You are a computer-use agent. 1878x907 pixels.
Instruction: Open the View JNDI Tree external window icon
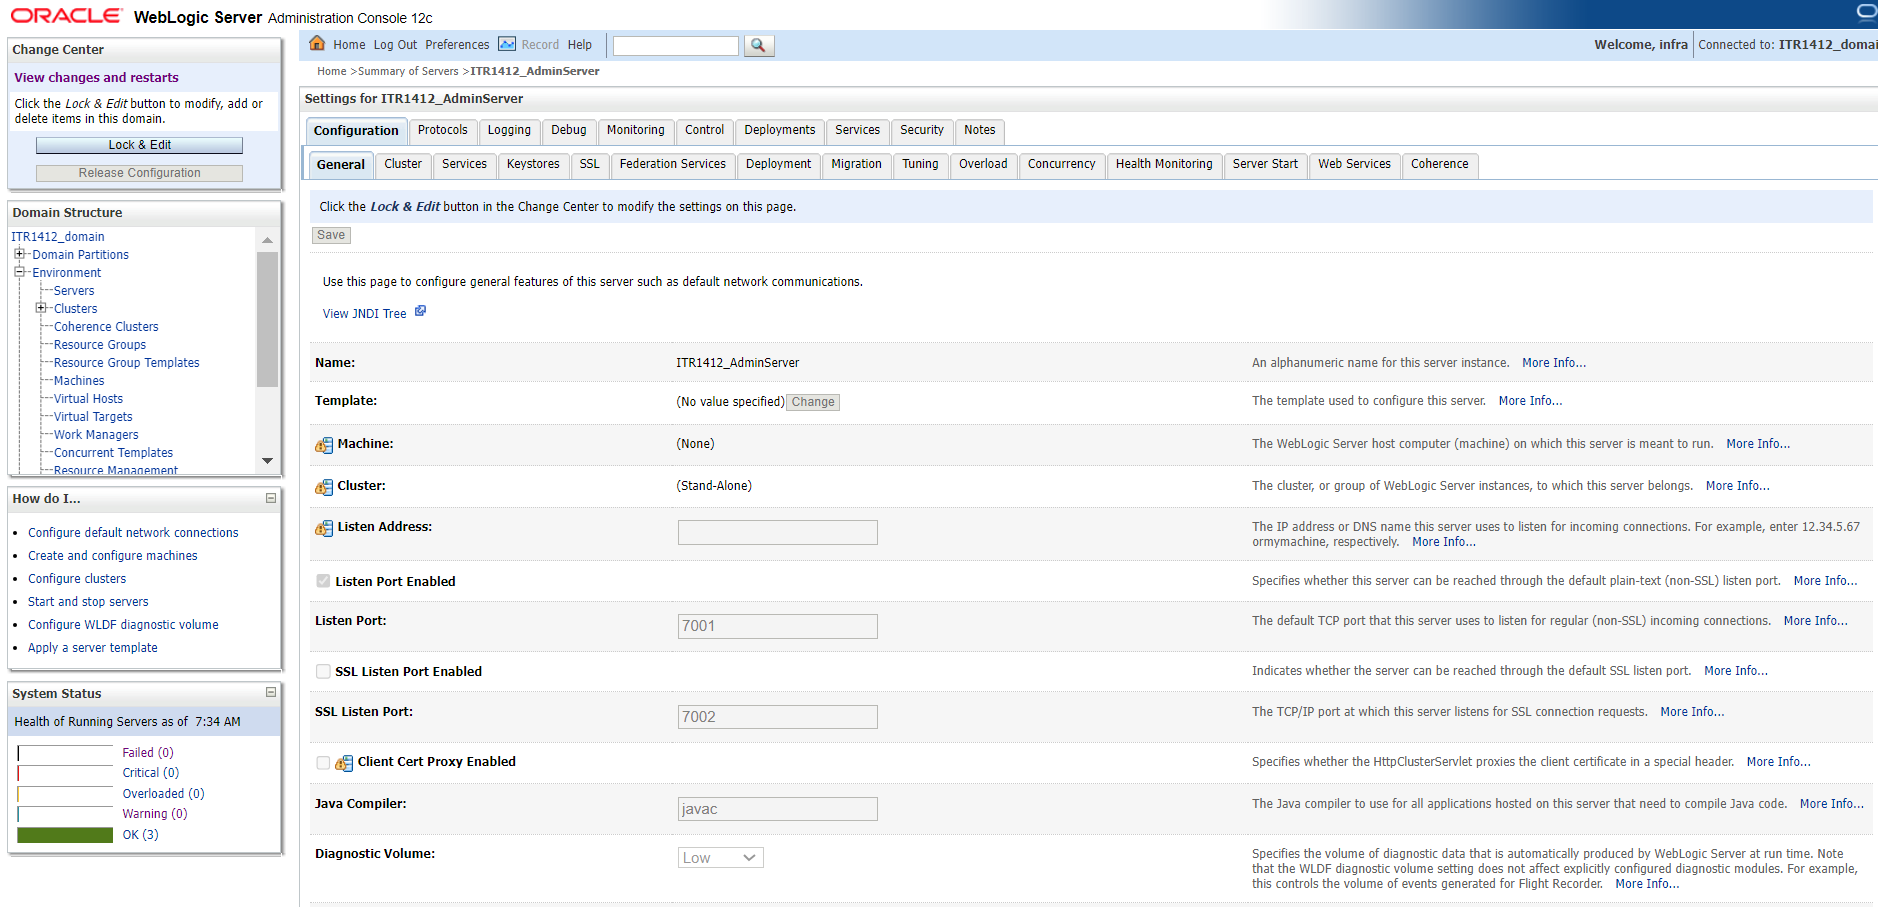click(x=421, y=311)
